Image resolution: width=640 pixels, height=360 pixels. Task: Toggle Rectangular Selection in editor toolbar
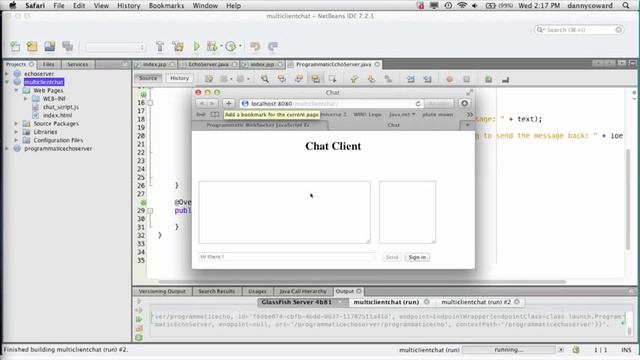tap(332, 79)
